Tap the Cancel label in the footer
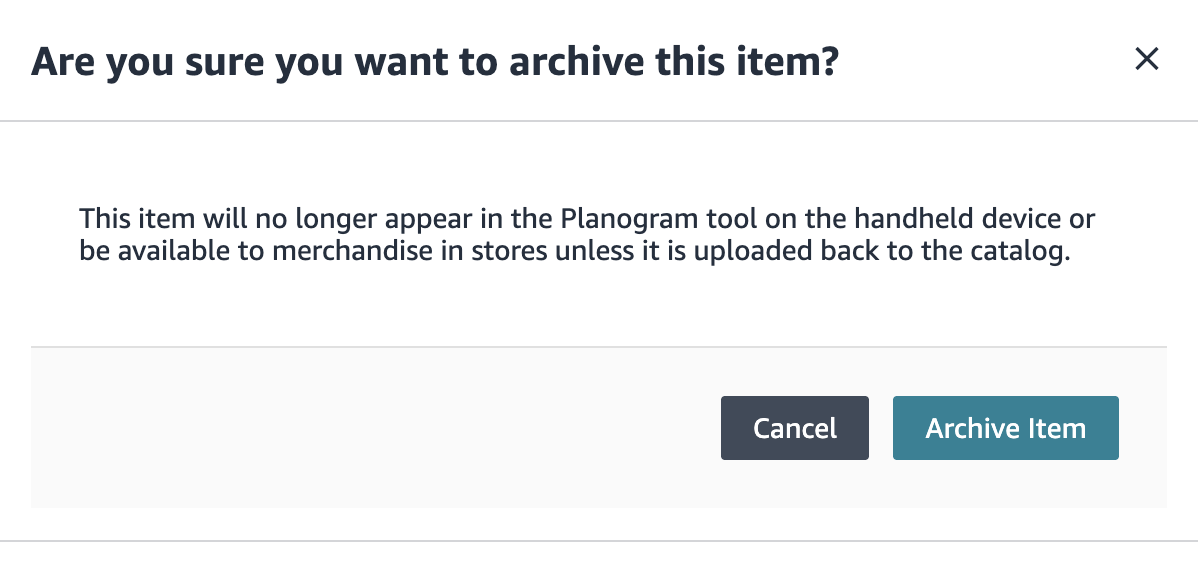Image resolution: width=1198 pixels, height=566 pixels. 794,428
